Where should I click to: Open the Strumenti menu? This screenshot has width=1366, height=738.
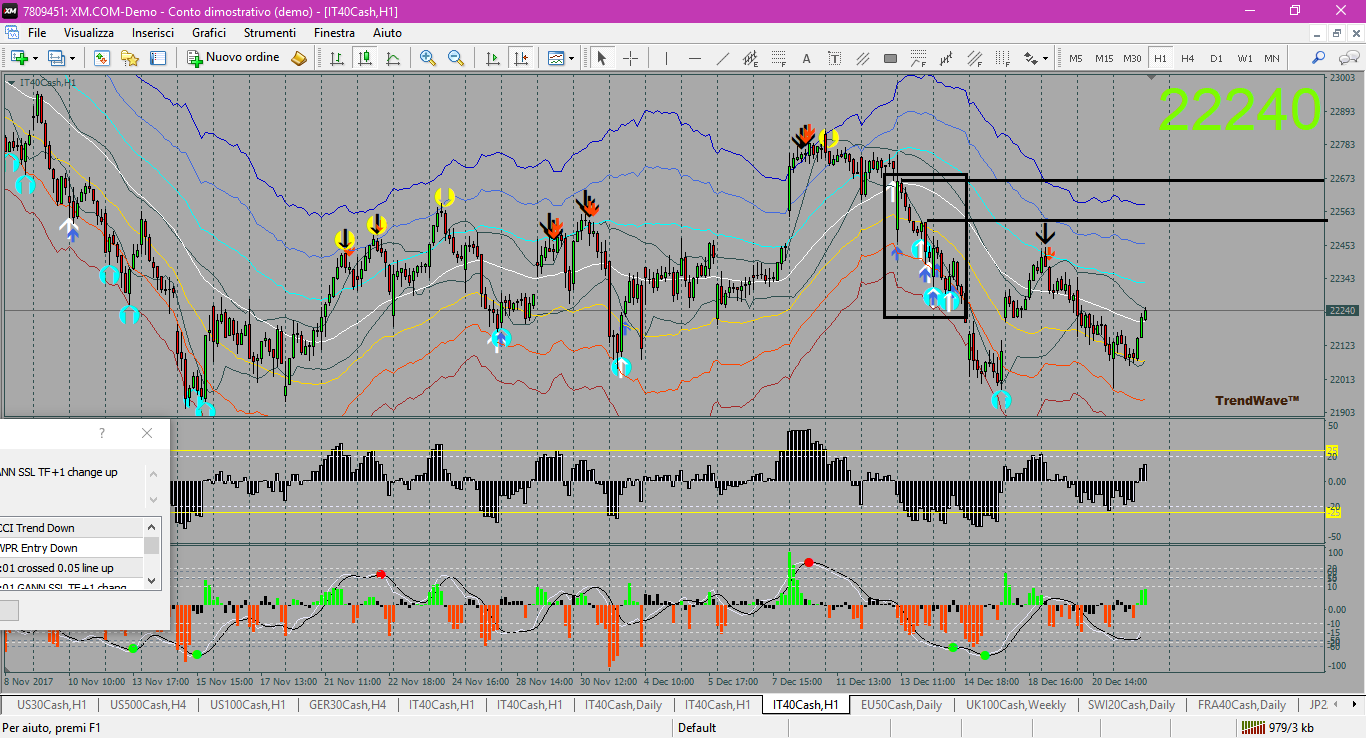pyautogui.click(x=270, y=33)
